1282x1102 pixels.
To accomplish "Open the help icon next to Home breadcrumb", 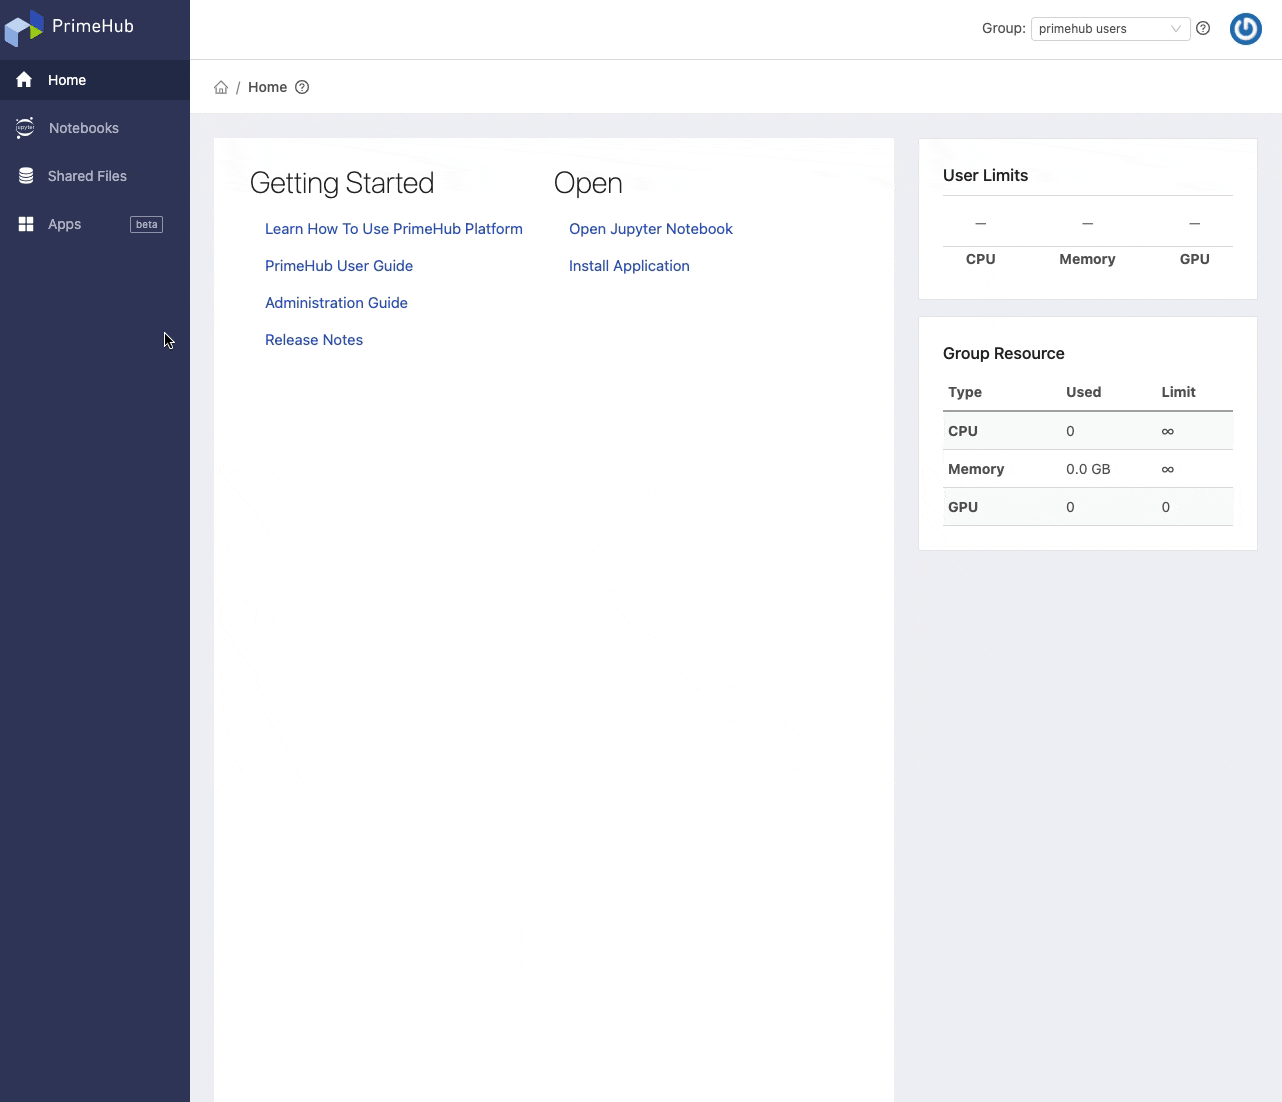I will (302, 87).
